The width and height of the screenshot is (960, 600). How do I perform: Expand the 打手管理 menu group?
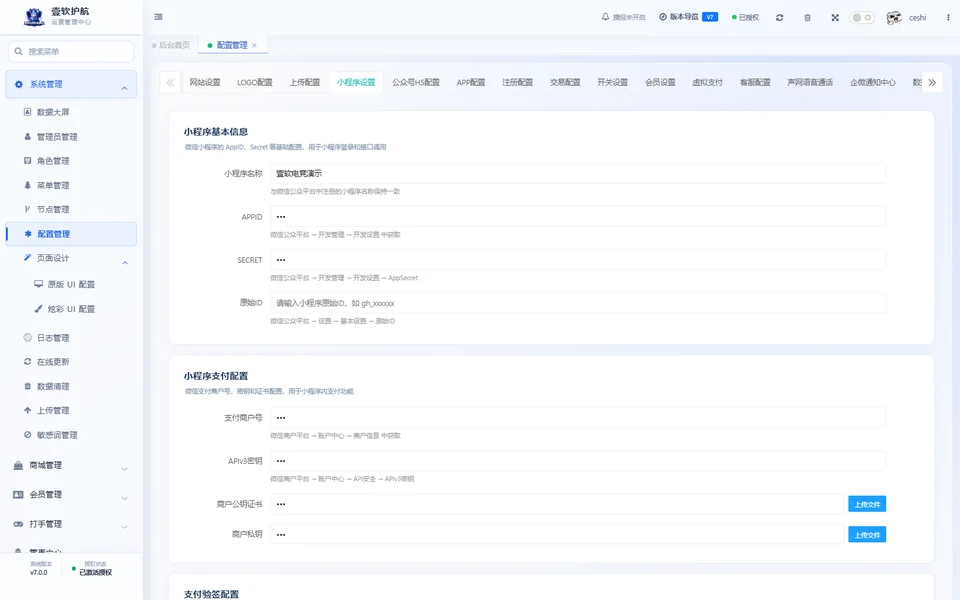pyautogui.click(x=71, y=525)
